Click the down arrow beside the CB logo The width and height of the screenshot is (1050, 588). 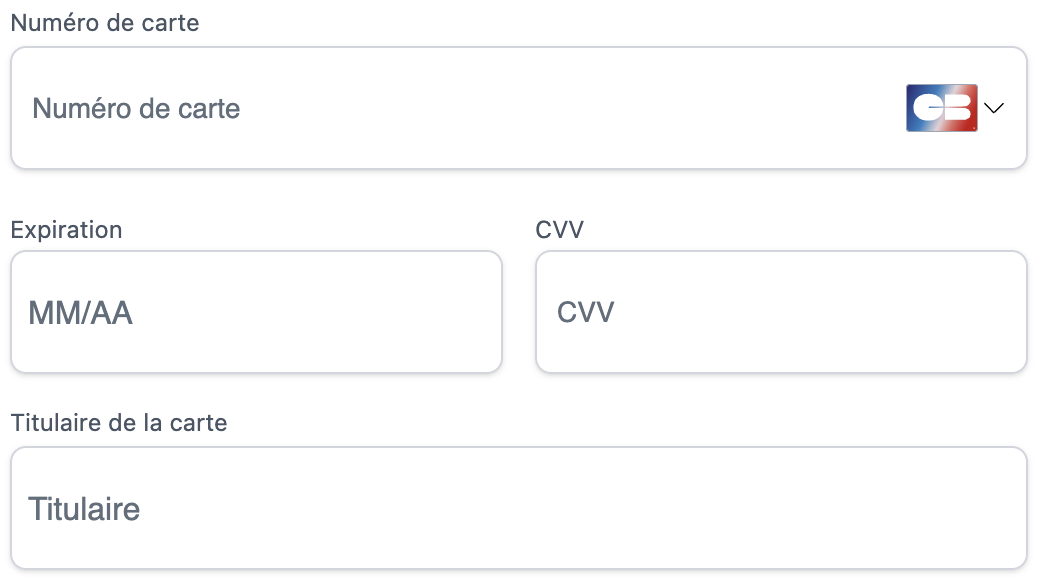[x=994, y=108]
